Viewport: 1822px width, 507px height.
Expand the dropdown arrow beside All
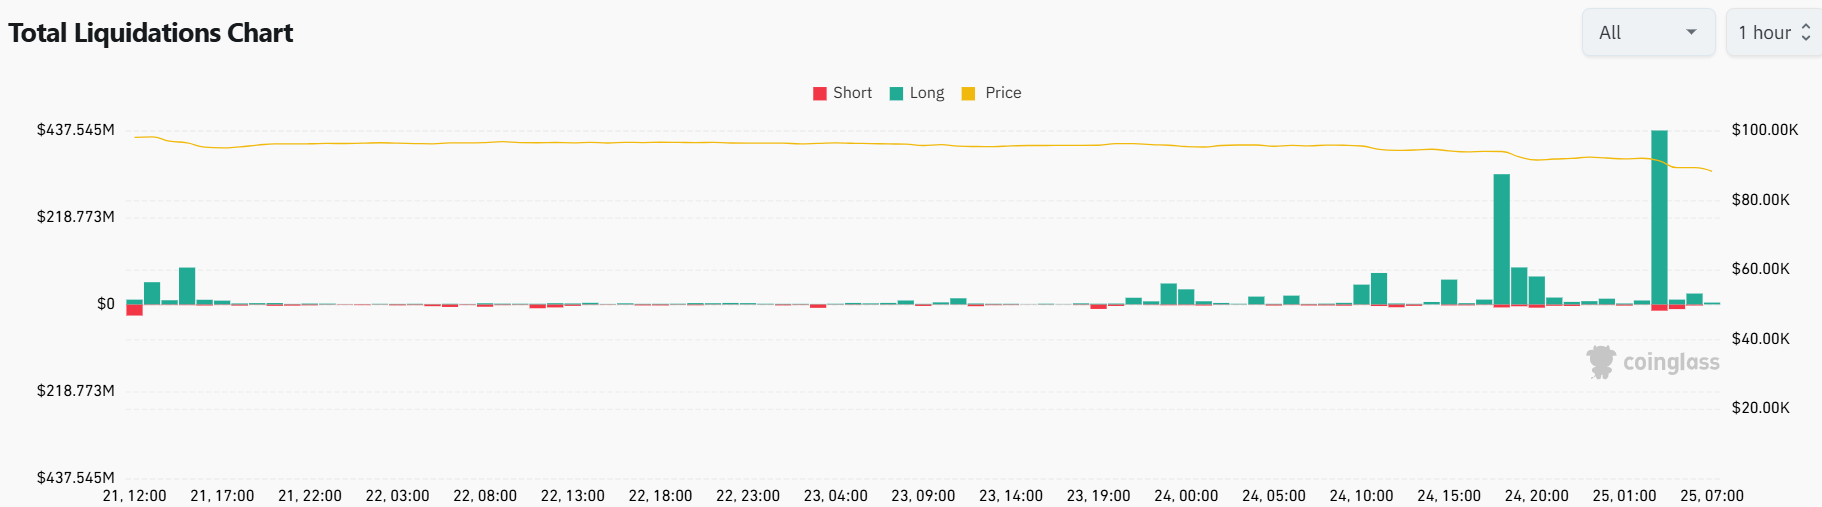pos(1691,32)
